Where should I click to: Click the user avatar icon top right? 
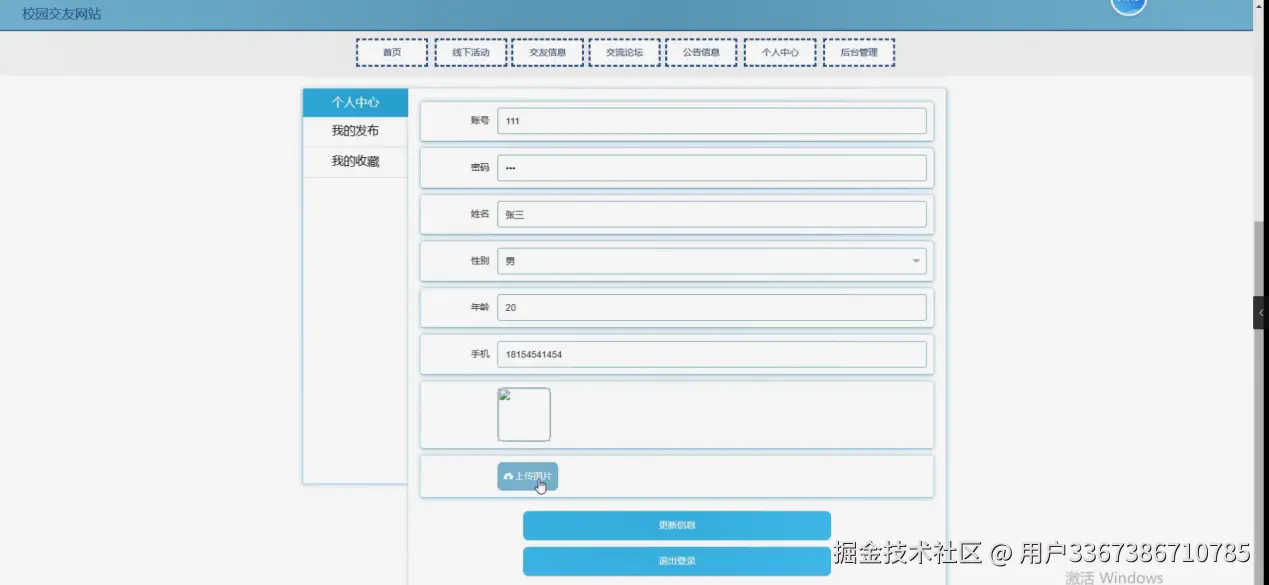click(x=1128, y=6)
